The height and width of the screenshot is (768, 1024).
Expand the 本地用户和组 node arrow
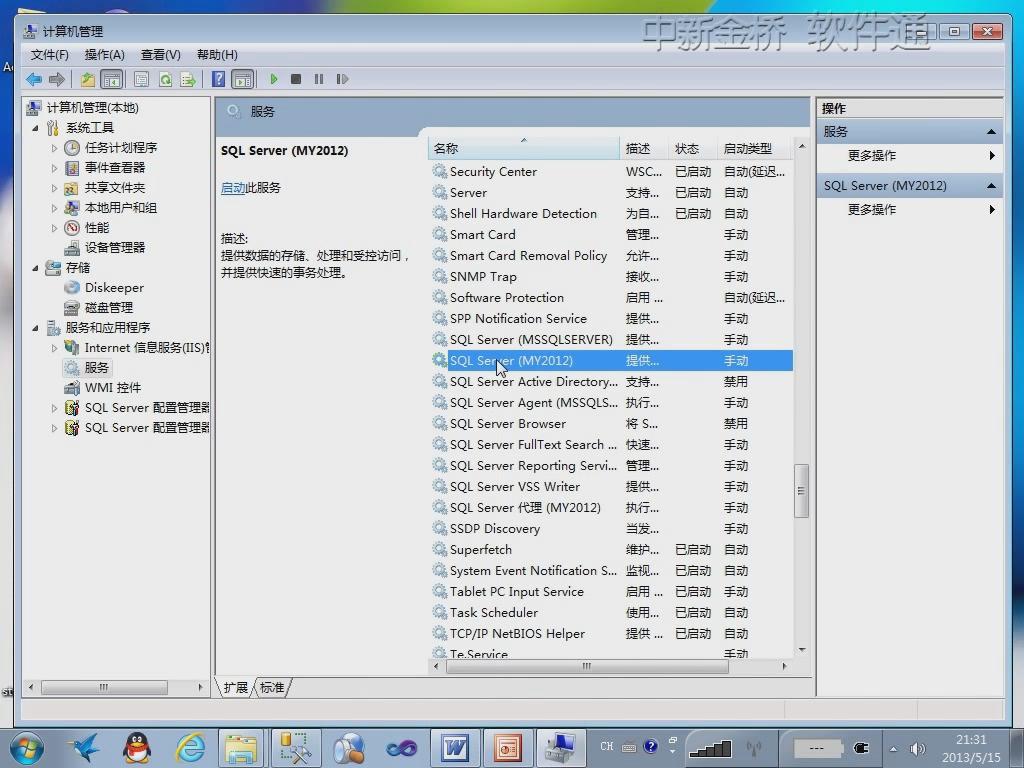coord(54,208)
